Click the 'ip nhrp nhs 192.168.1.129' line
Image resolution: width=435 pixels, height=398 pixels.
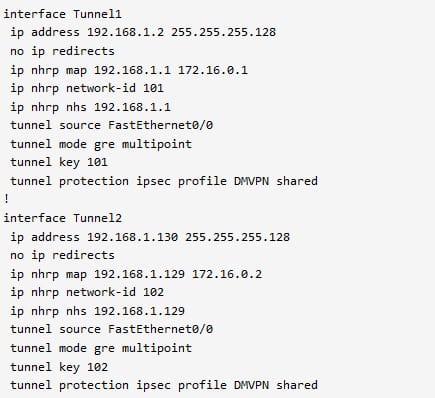97,311
